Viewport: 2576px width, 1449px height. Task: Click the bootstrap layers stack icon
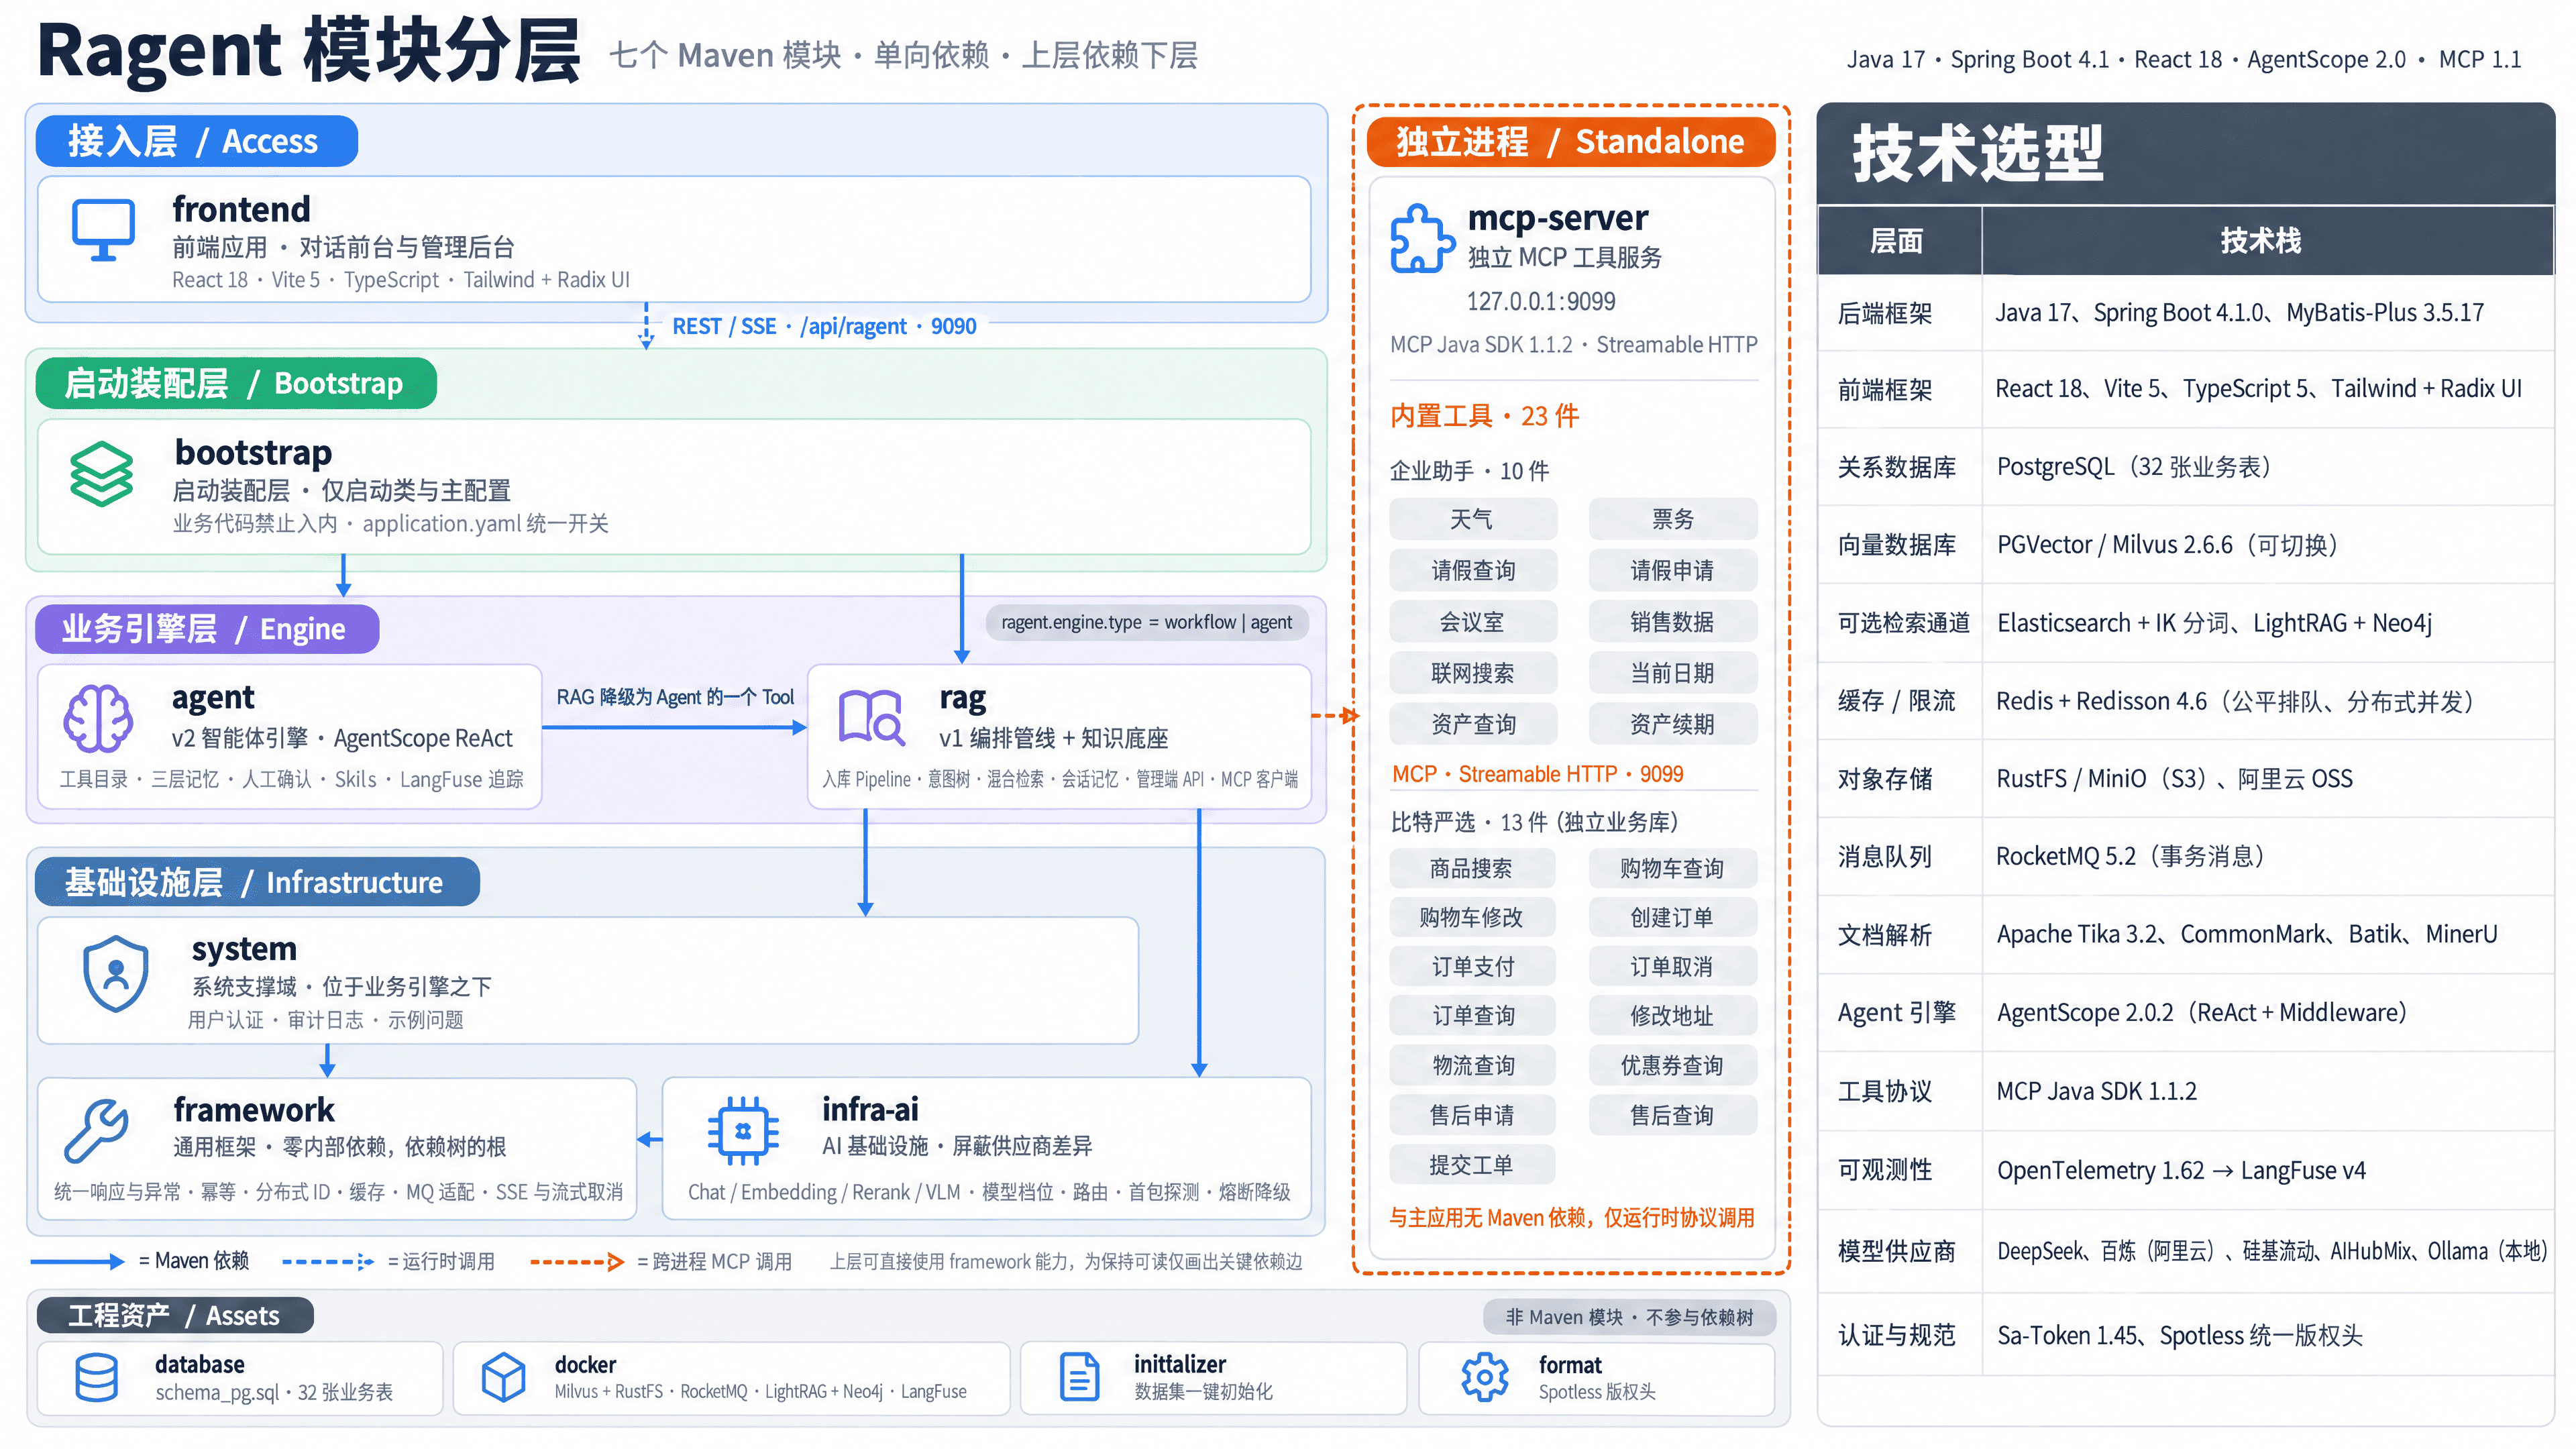pos(101,473)
